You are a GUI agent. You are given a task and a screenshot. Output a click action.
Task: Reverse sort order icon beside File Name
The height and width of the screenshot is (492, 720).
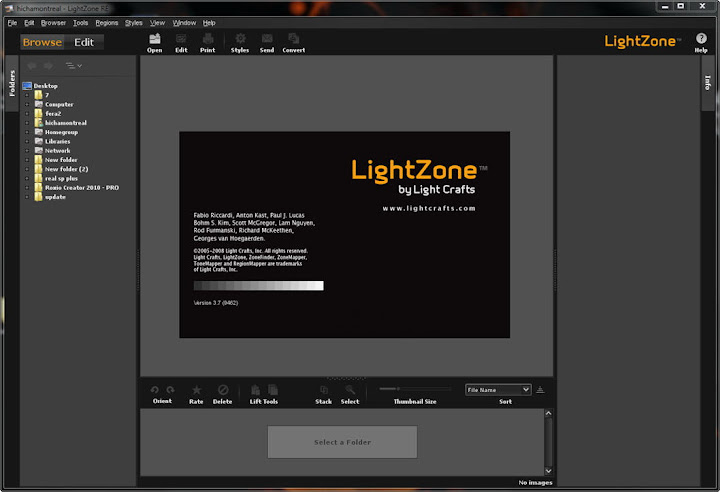(x=540, y=390)
